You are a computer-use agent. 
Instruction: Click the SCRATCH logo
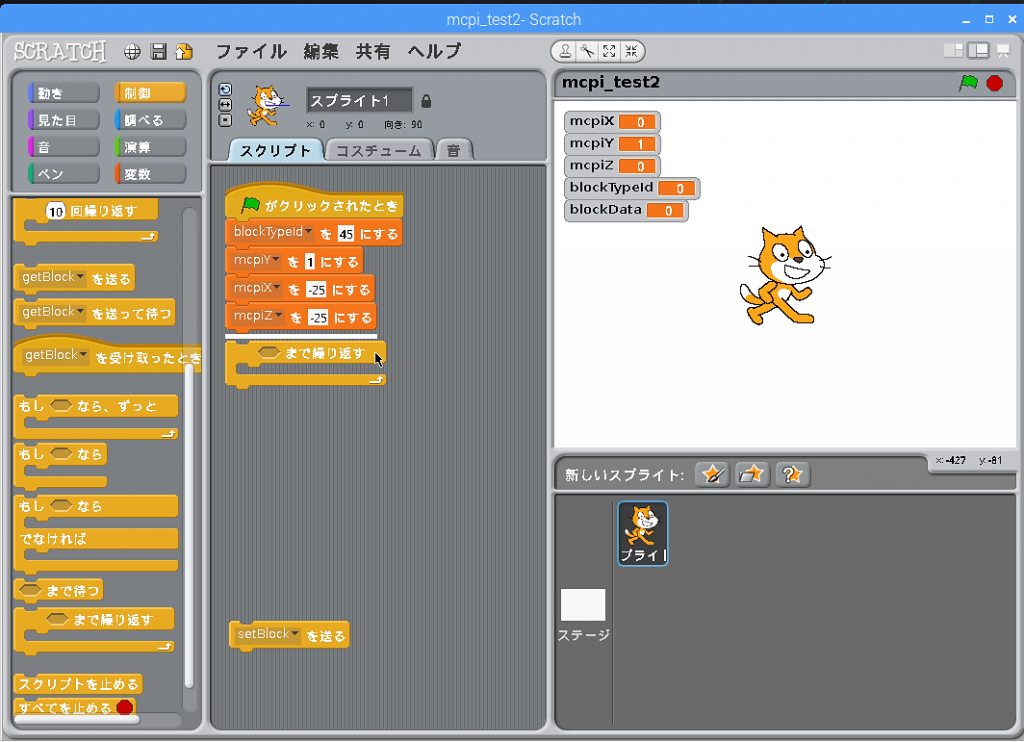click(60, 51)
